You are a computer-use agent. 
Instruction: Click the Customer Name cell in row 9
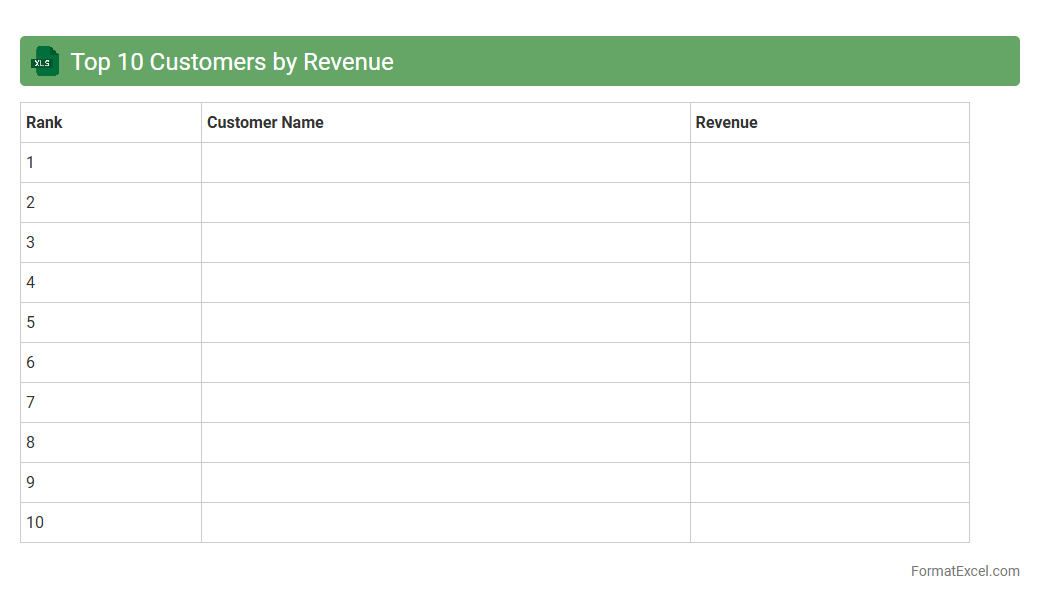445,482
